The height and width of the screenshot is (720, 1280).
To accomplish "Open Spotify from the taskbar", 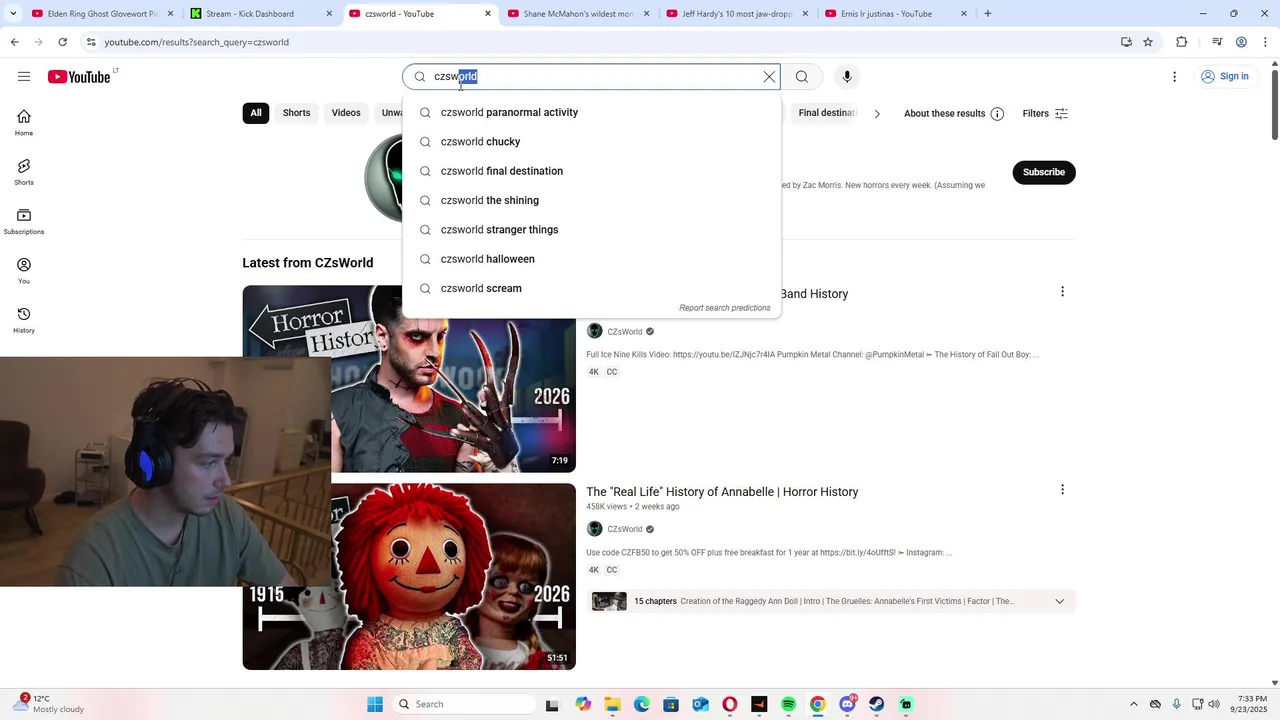I will click(788, 704).
